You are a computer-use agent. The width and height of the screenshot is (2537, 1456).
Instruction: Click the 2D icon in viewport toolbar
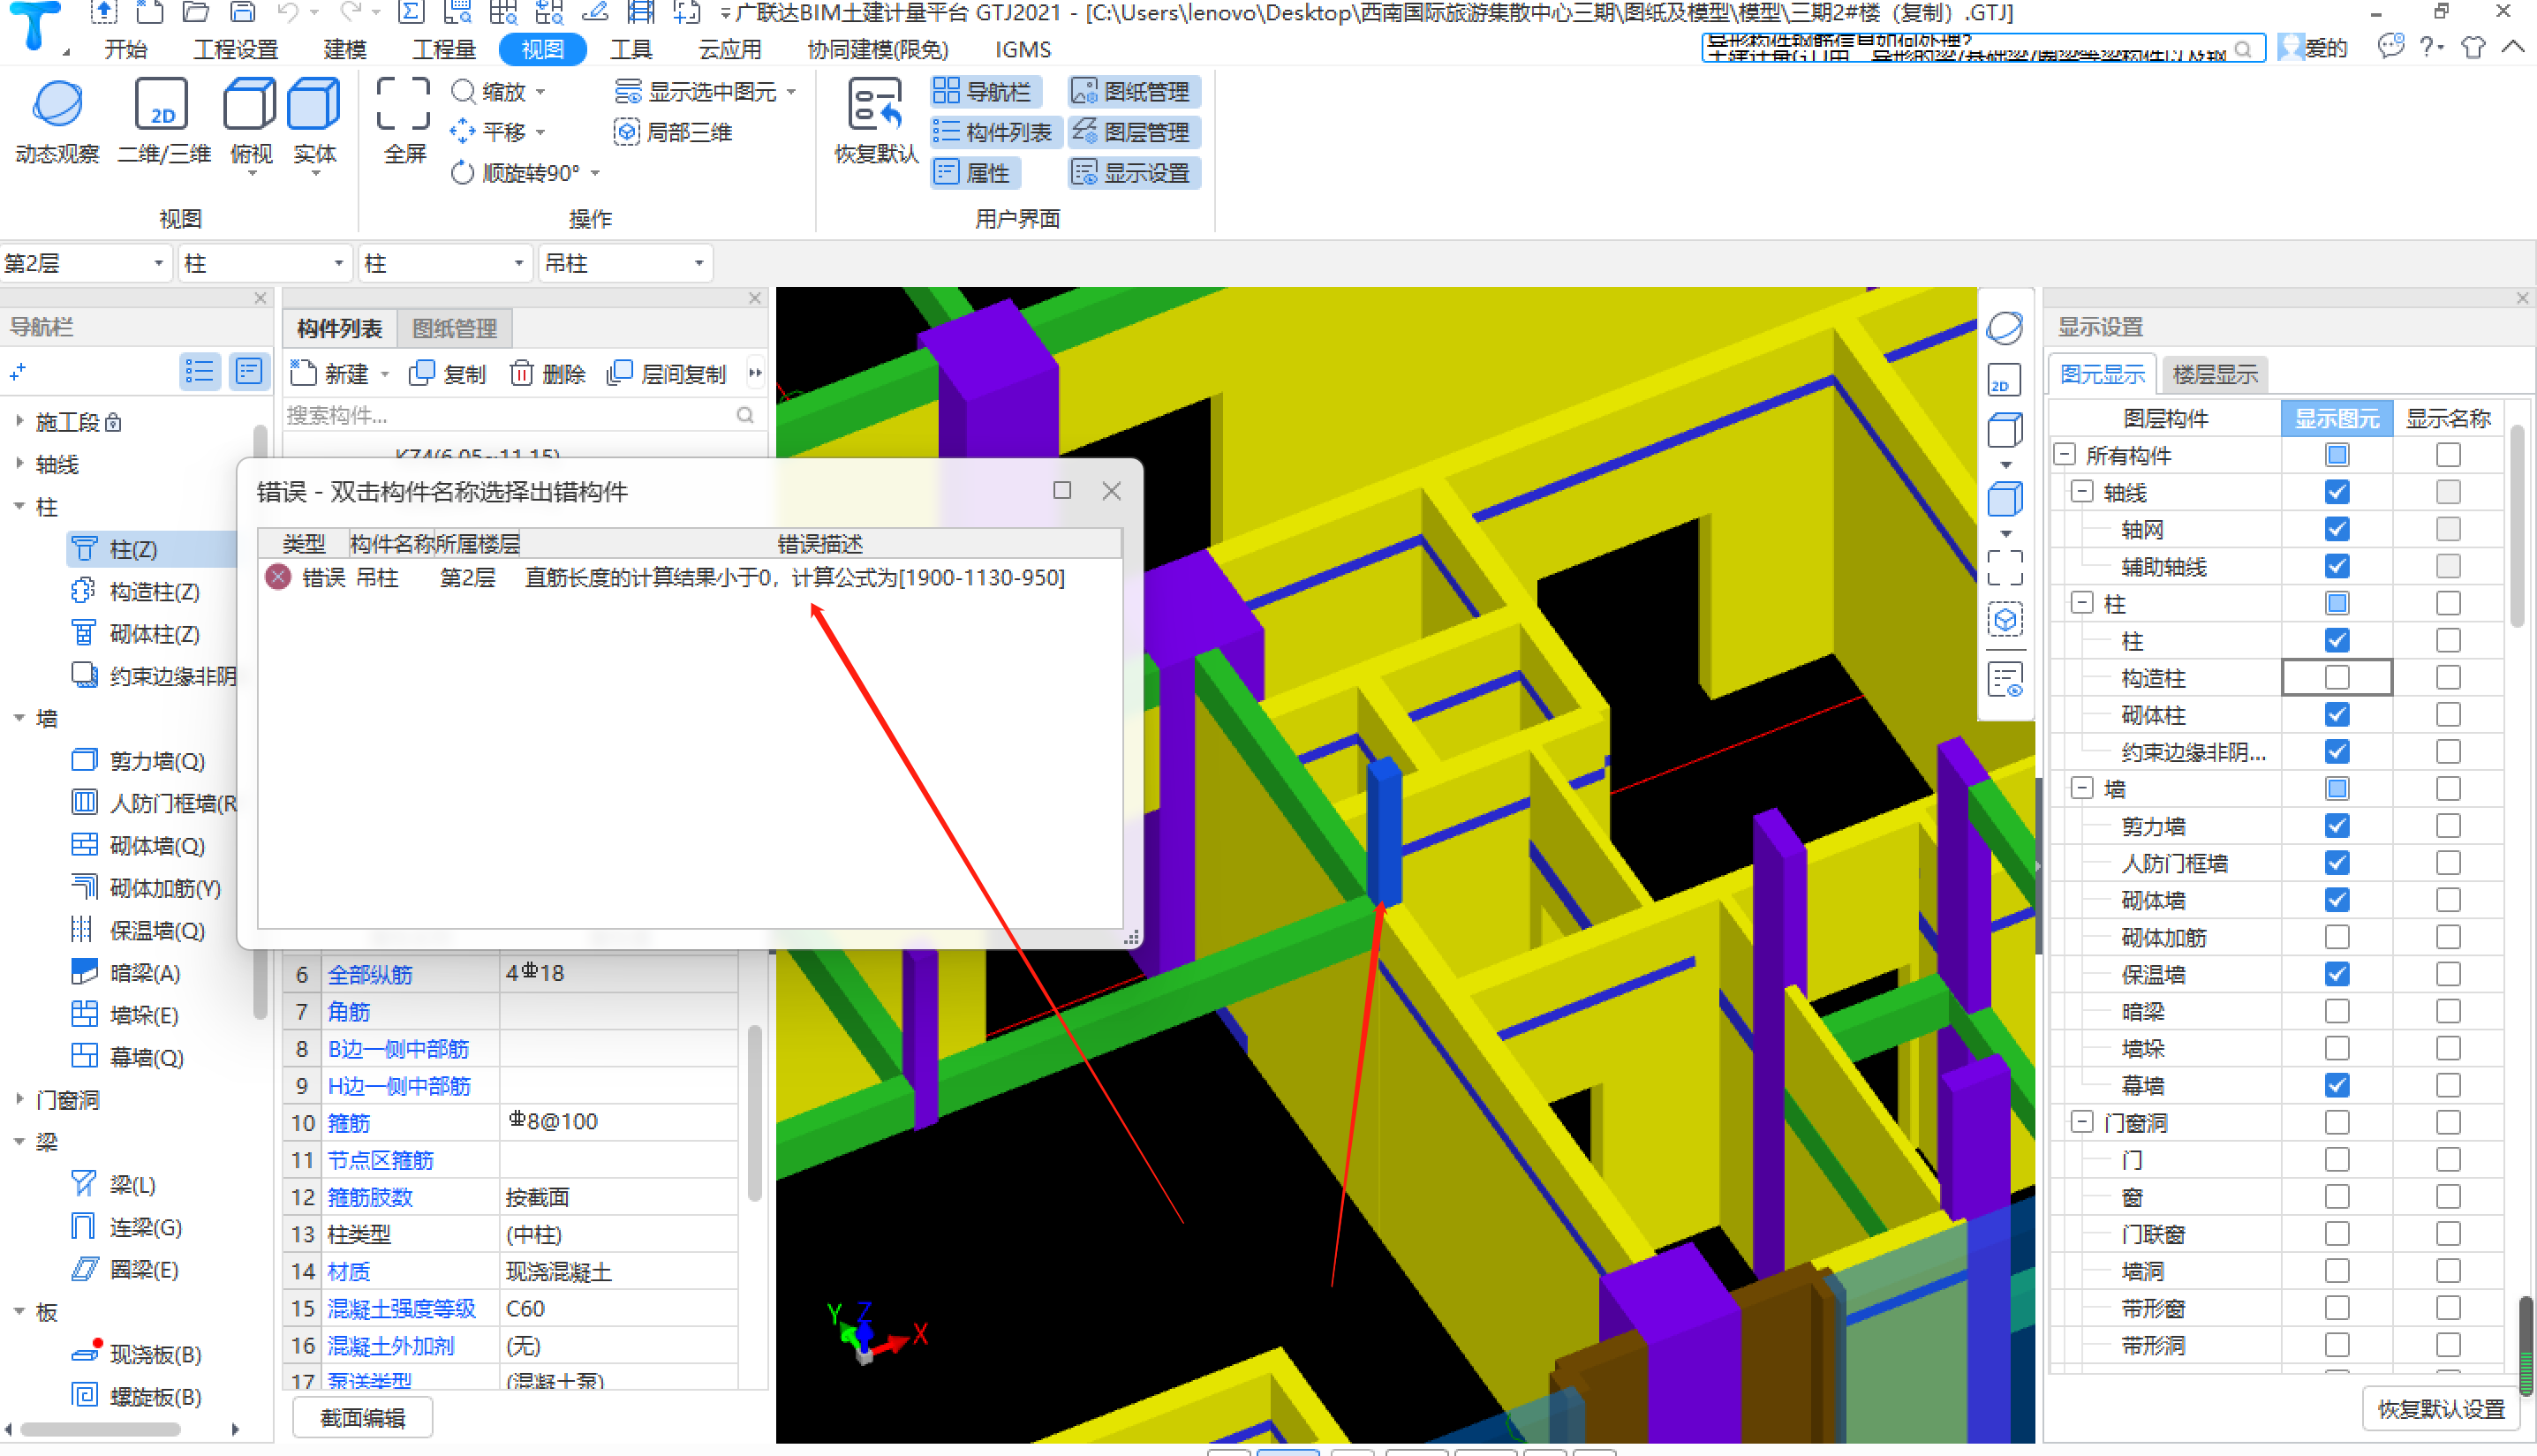coord(2005,380)
